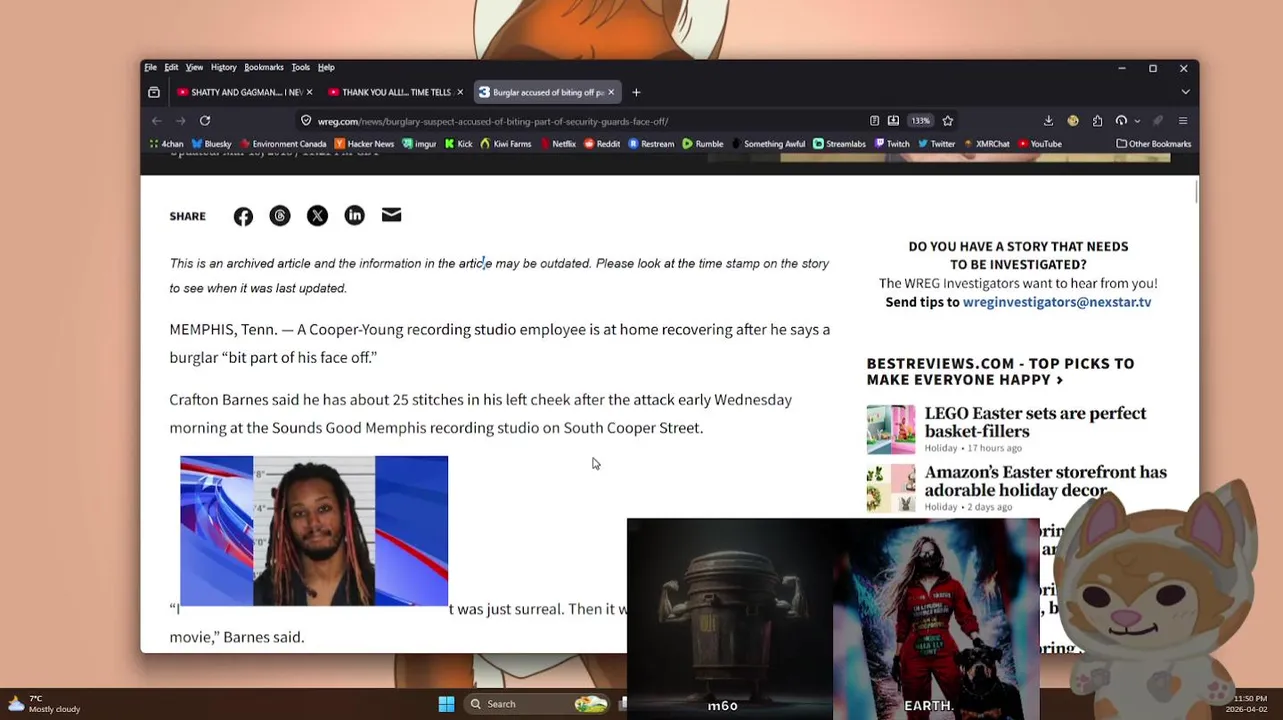Click the suspect mugshot image
This screenshot has width=1283, height=720.
[x=314, y=531]
